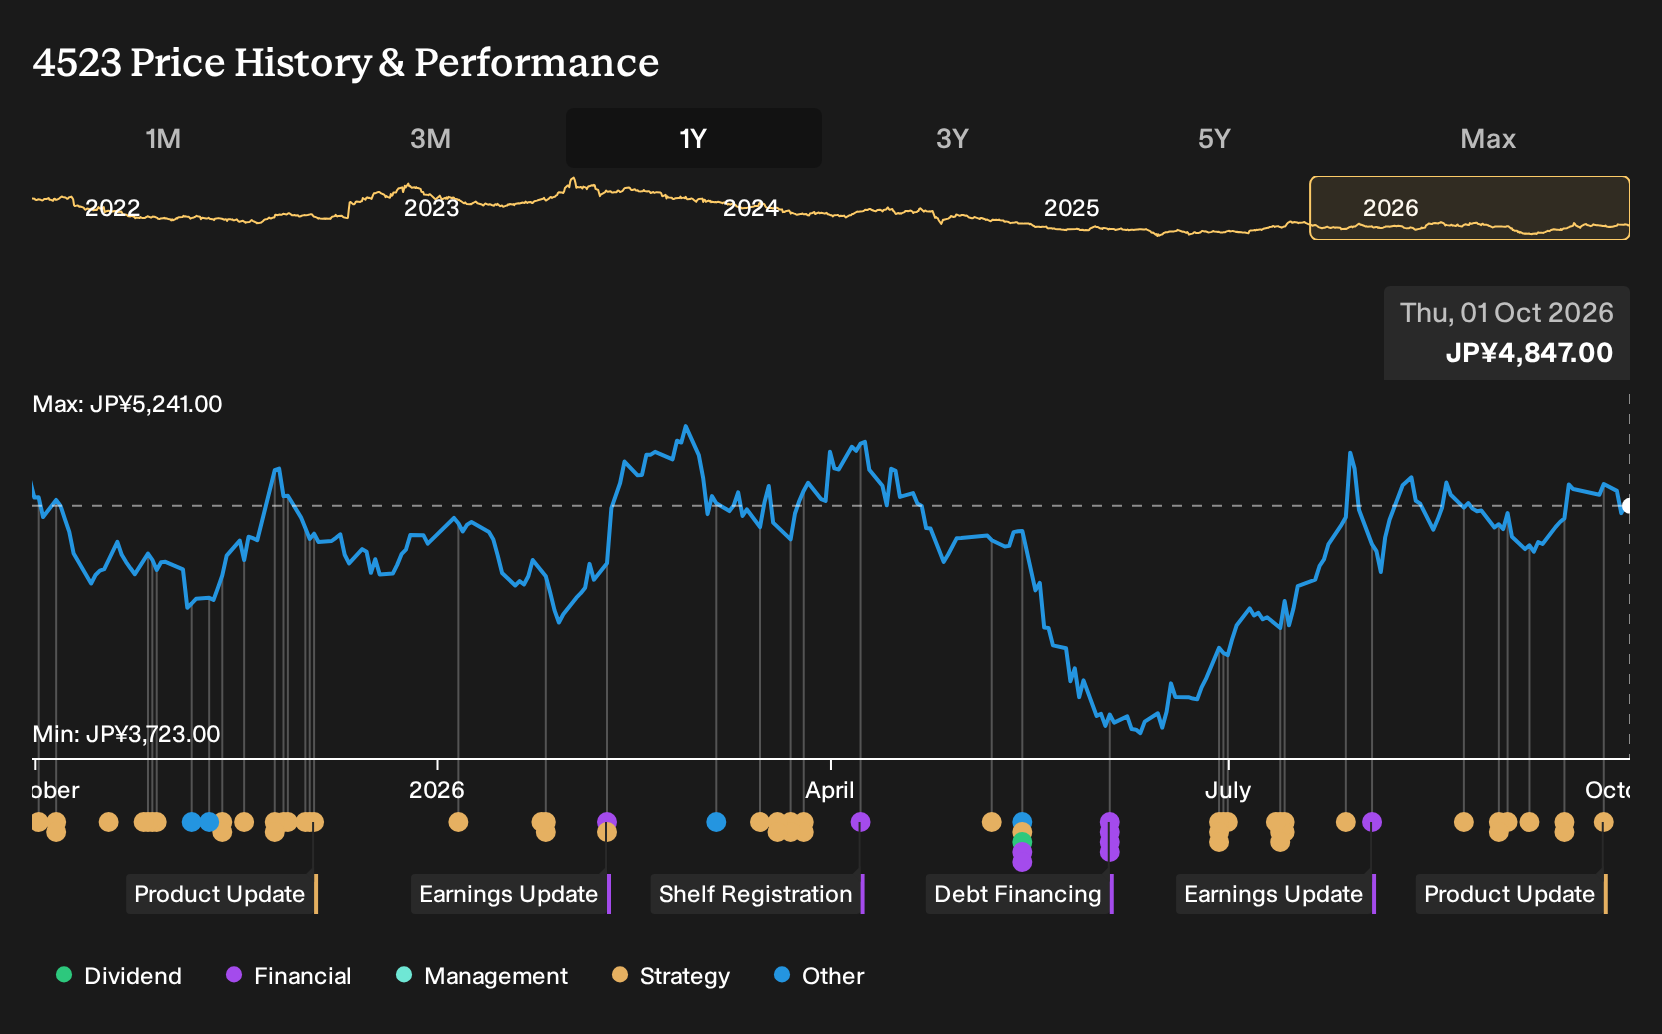Screen dimensions: 1662x1034
Task: Click the last Strategy dot near October
Action: tap(1603, 822)
